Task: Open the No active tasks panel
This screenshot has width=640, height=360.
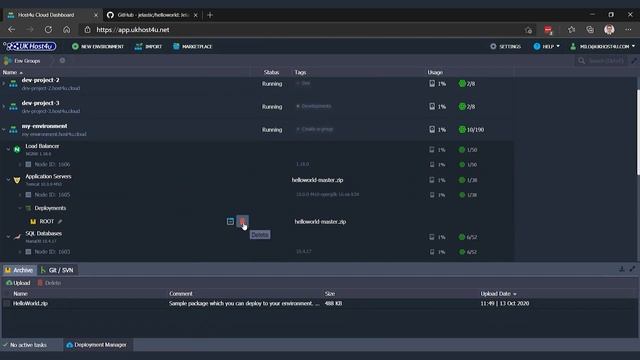Action: 25,345
